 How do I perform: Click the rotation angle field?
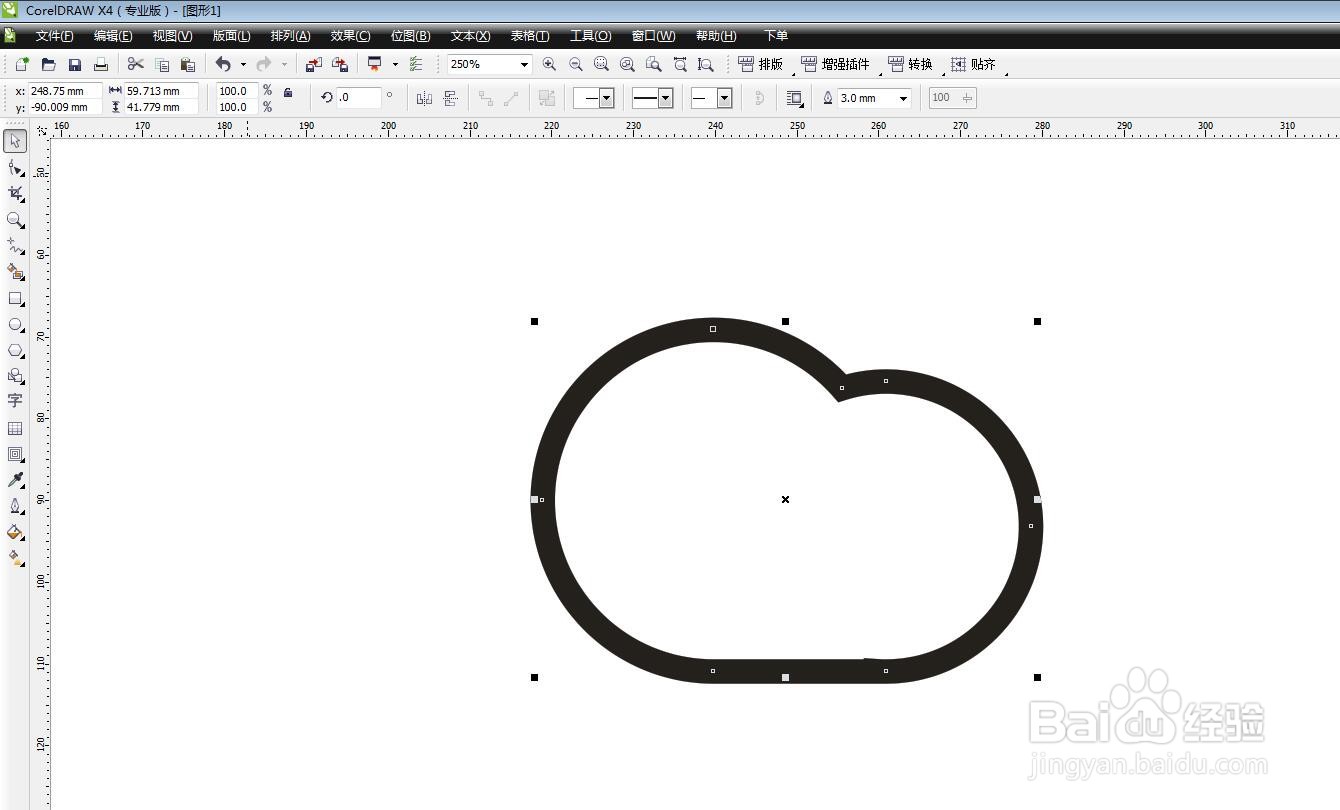[x=359, y=98]
